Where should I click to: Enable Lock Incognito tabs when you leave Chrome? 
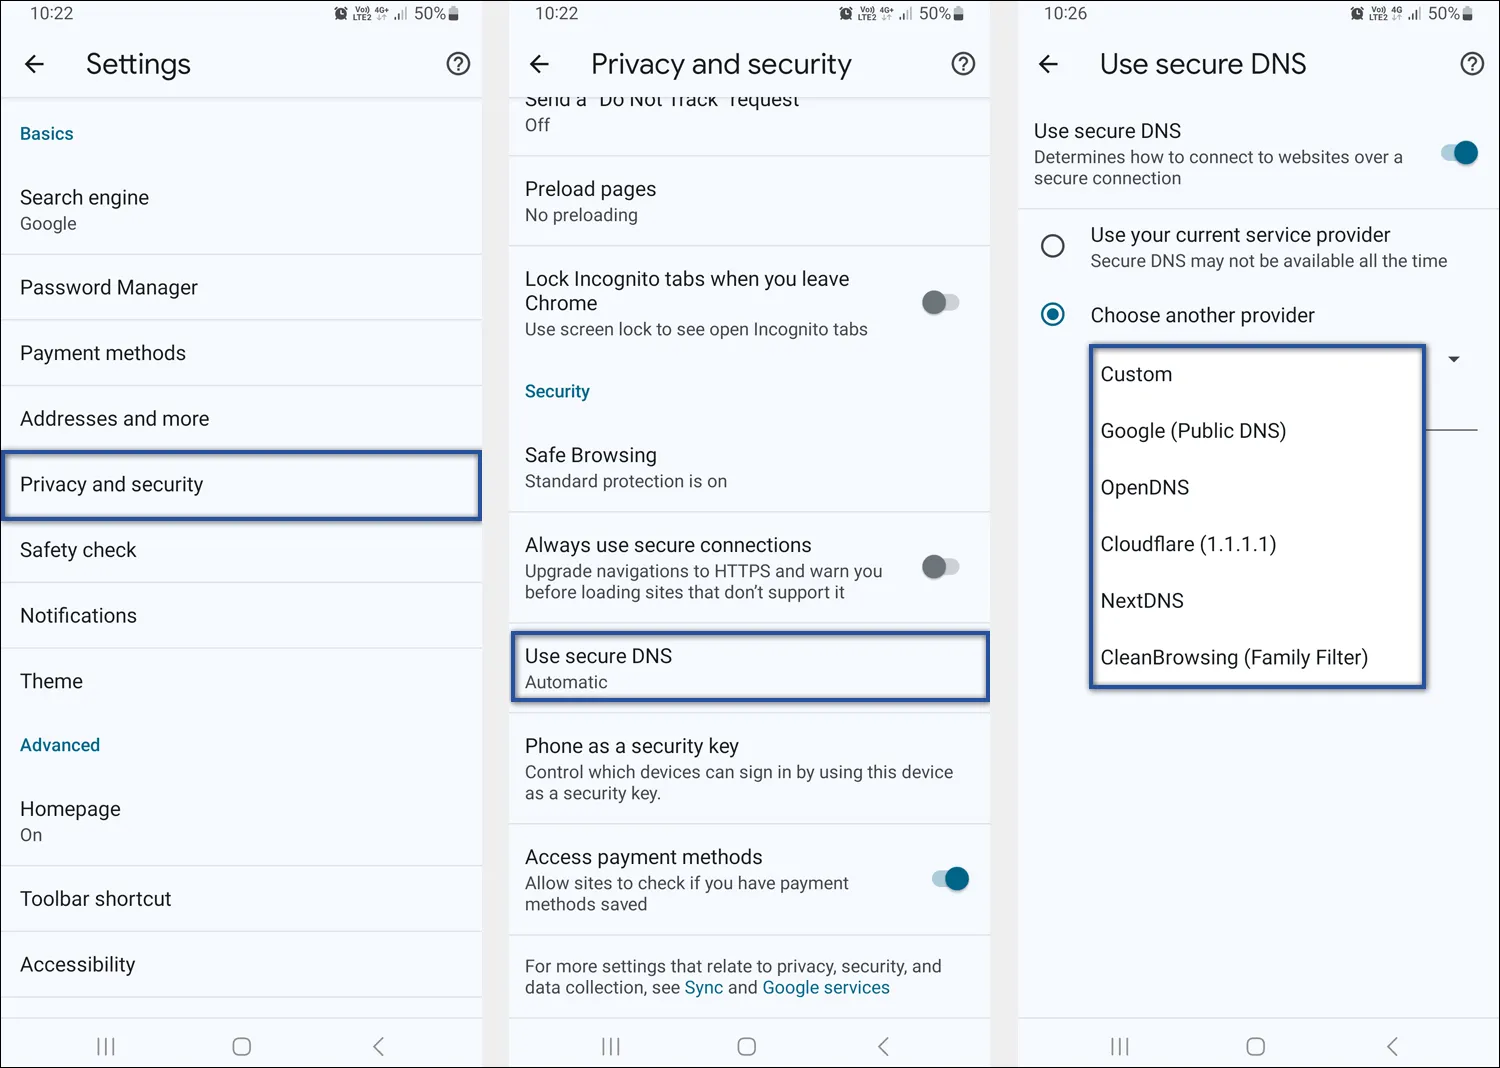940,302
